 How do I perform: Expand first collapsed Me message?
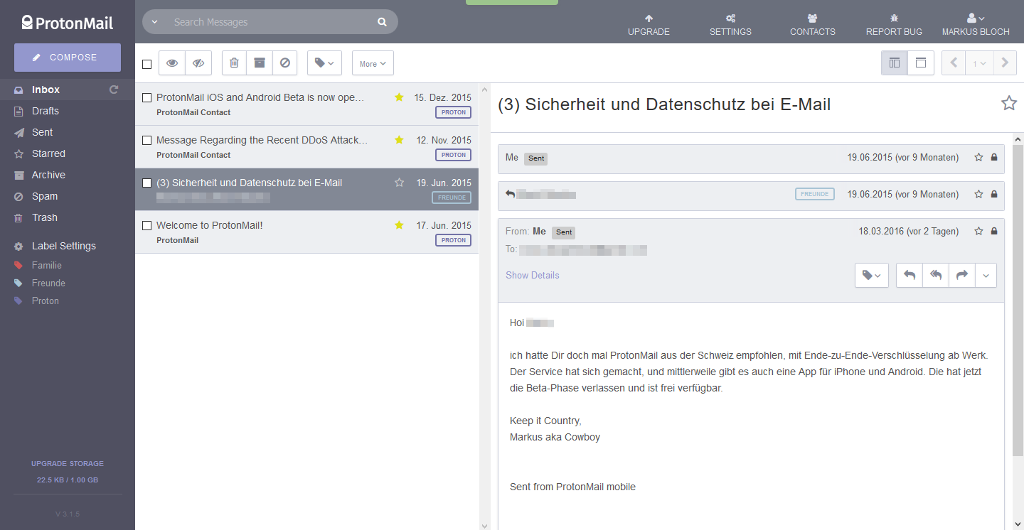752,158
